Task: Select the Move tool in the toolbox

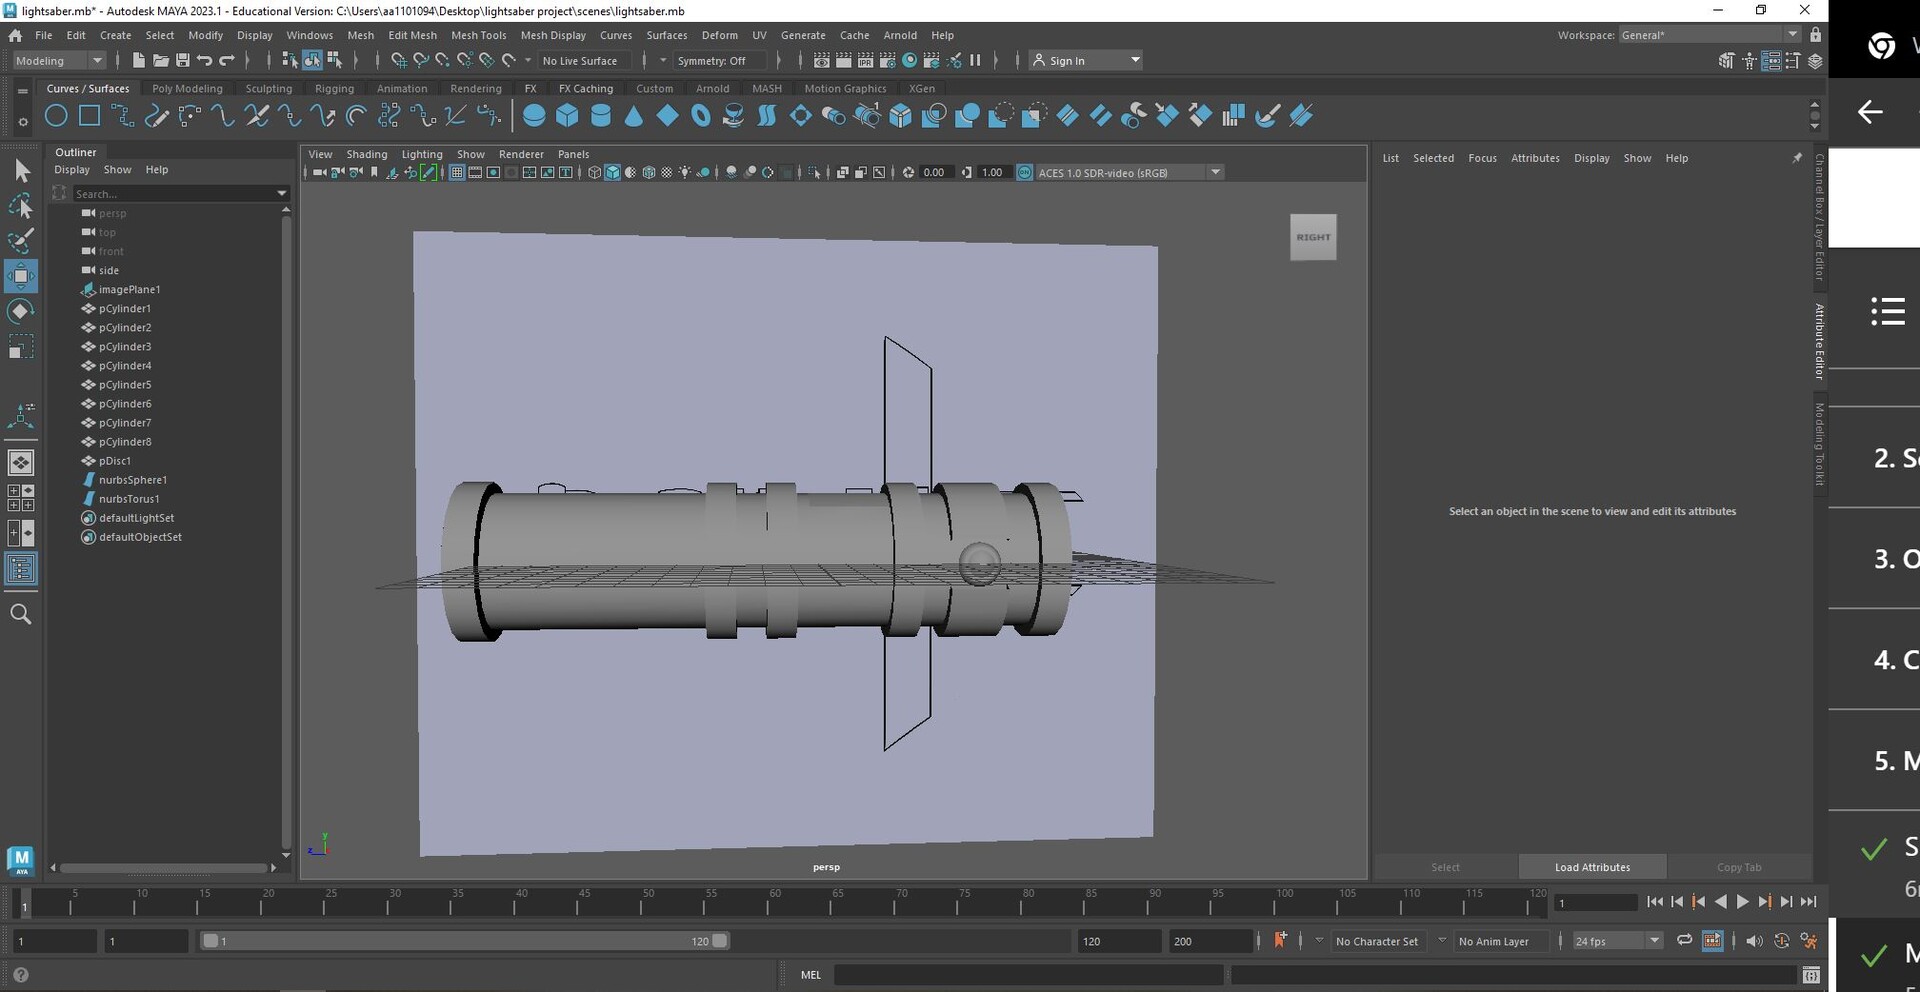Action: 21,277
